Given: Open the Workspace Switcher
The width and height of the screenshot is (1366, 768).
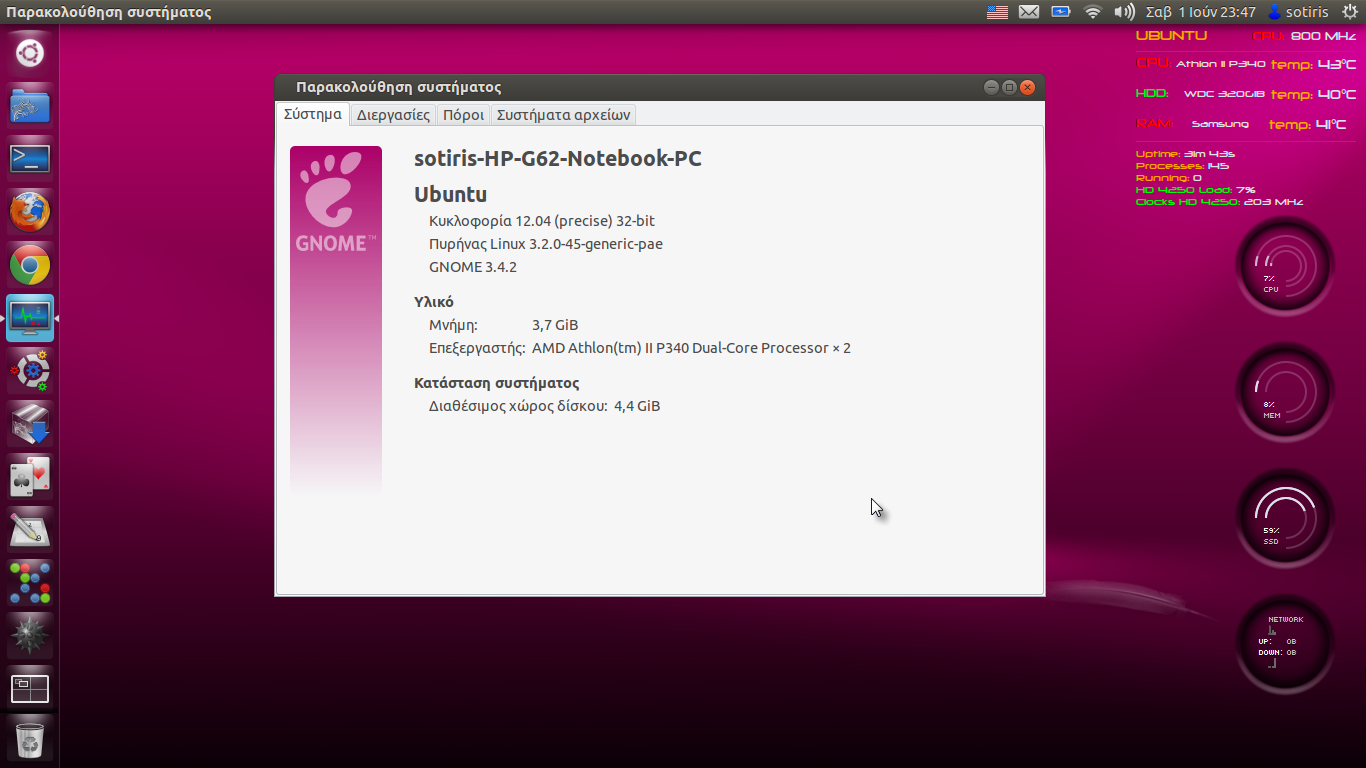Looking at the screenshot, I should point(30,689).
